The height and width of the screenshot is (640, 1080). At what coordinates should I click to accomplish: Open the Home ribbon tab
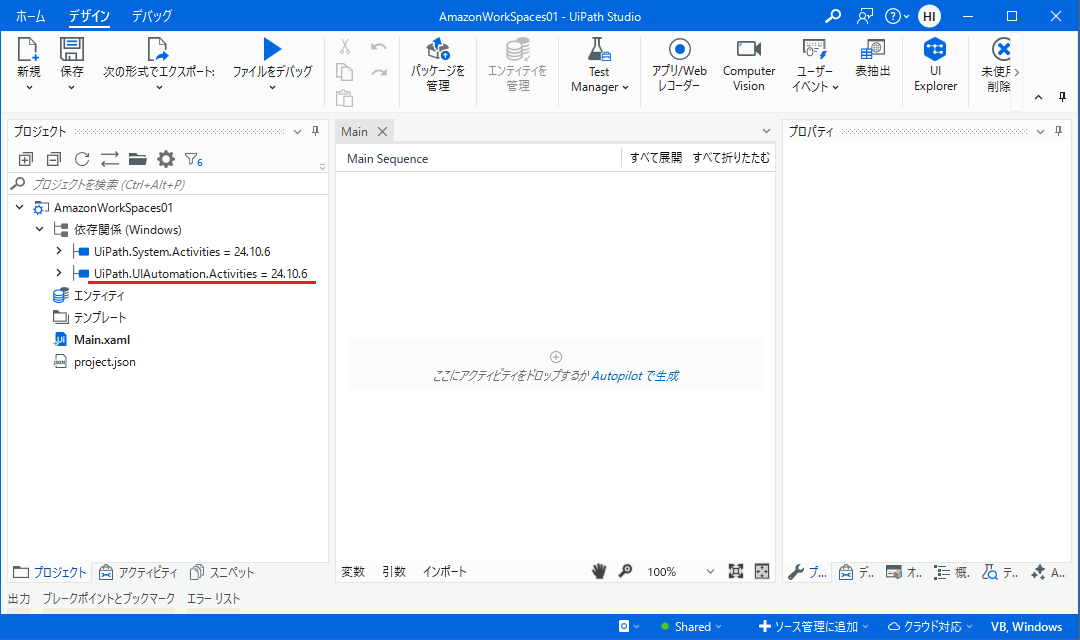click(30, 16)
